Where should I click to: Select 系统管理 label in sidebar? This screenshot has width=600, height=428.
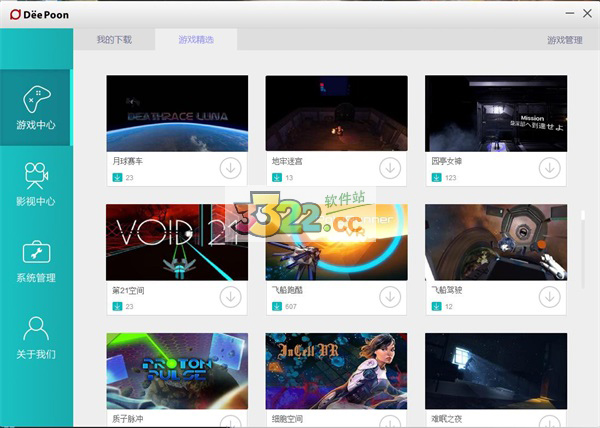[36, 278]
